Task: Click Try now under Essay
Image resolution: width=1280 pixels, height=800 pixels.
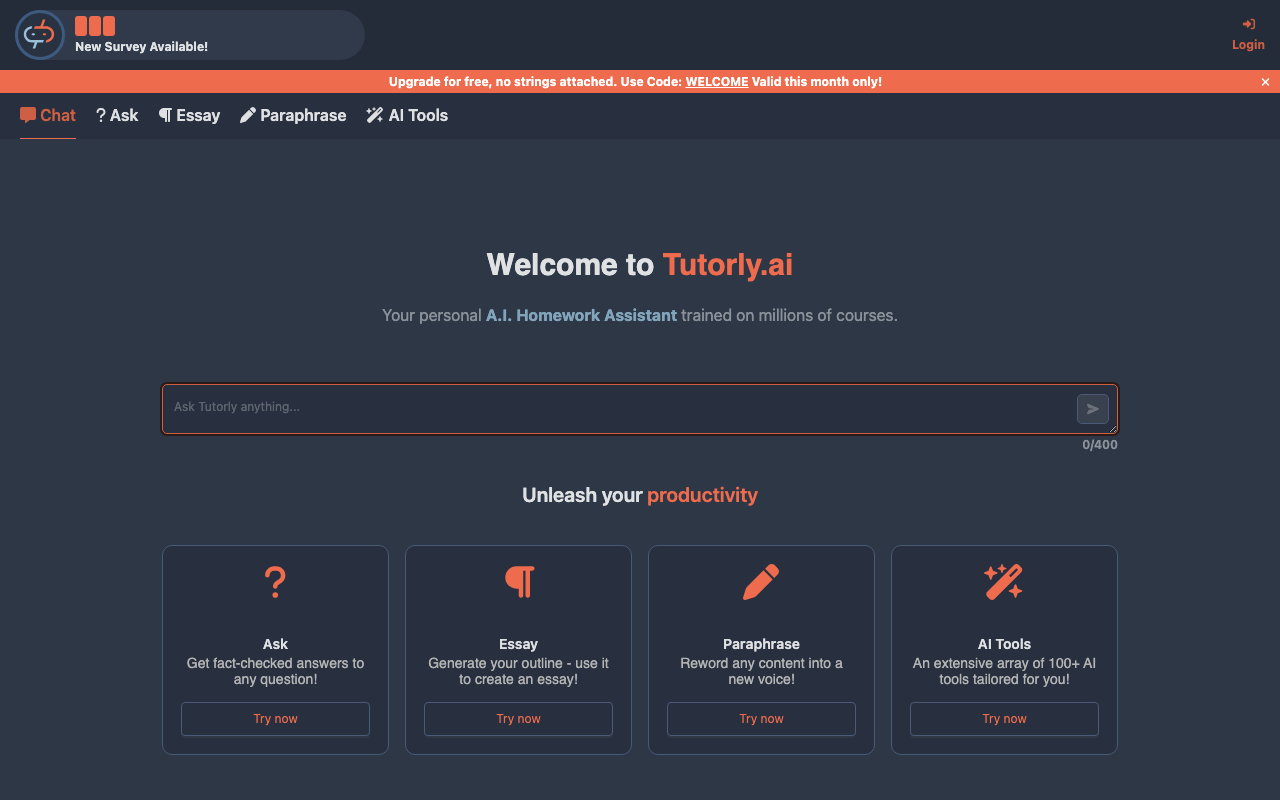Action: [x=518, y=719]
